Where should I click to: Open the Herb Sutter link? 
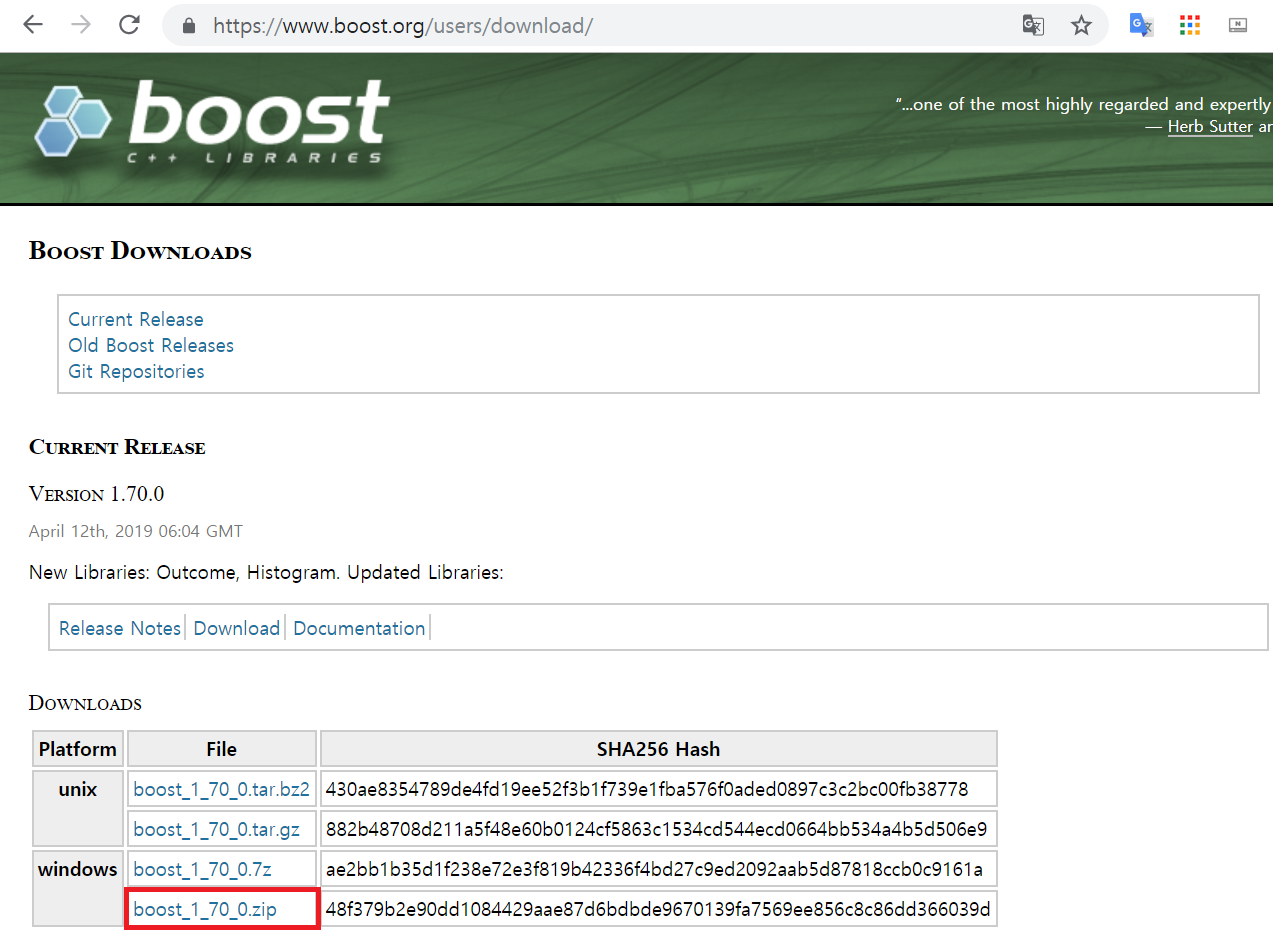click(1210, 126)
